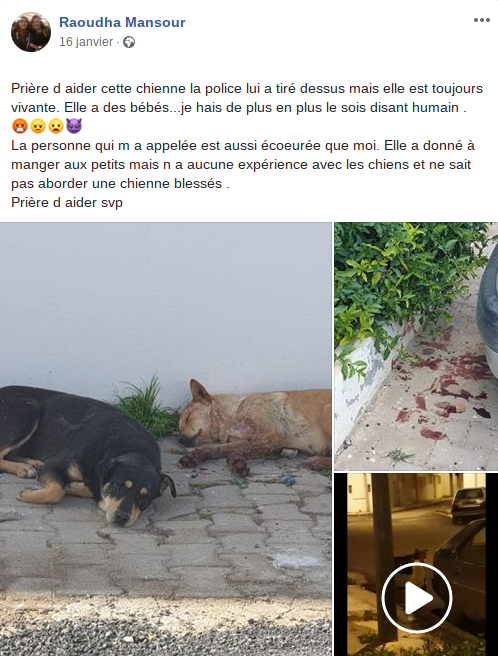Click the globe public privacy icon
Viewport: 498px width, 656px height.
[x=129, y=42]
